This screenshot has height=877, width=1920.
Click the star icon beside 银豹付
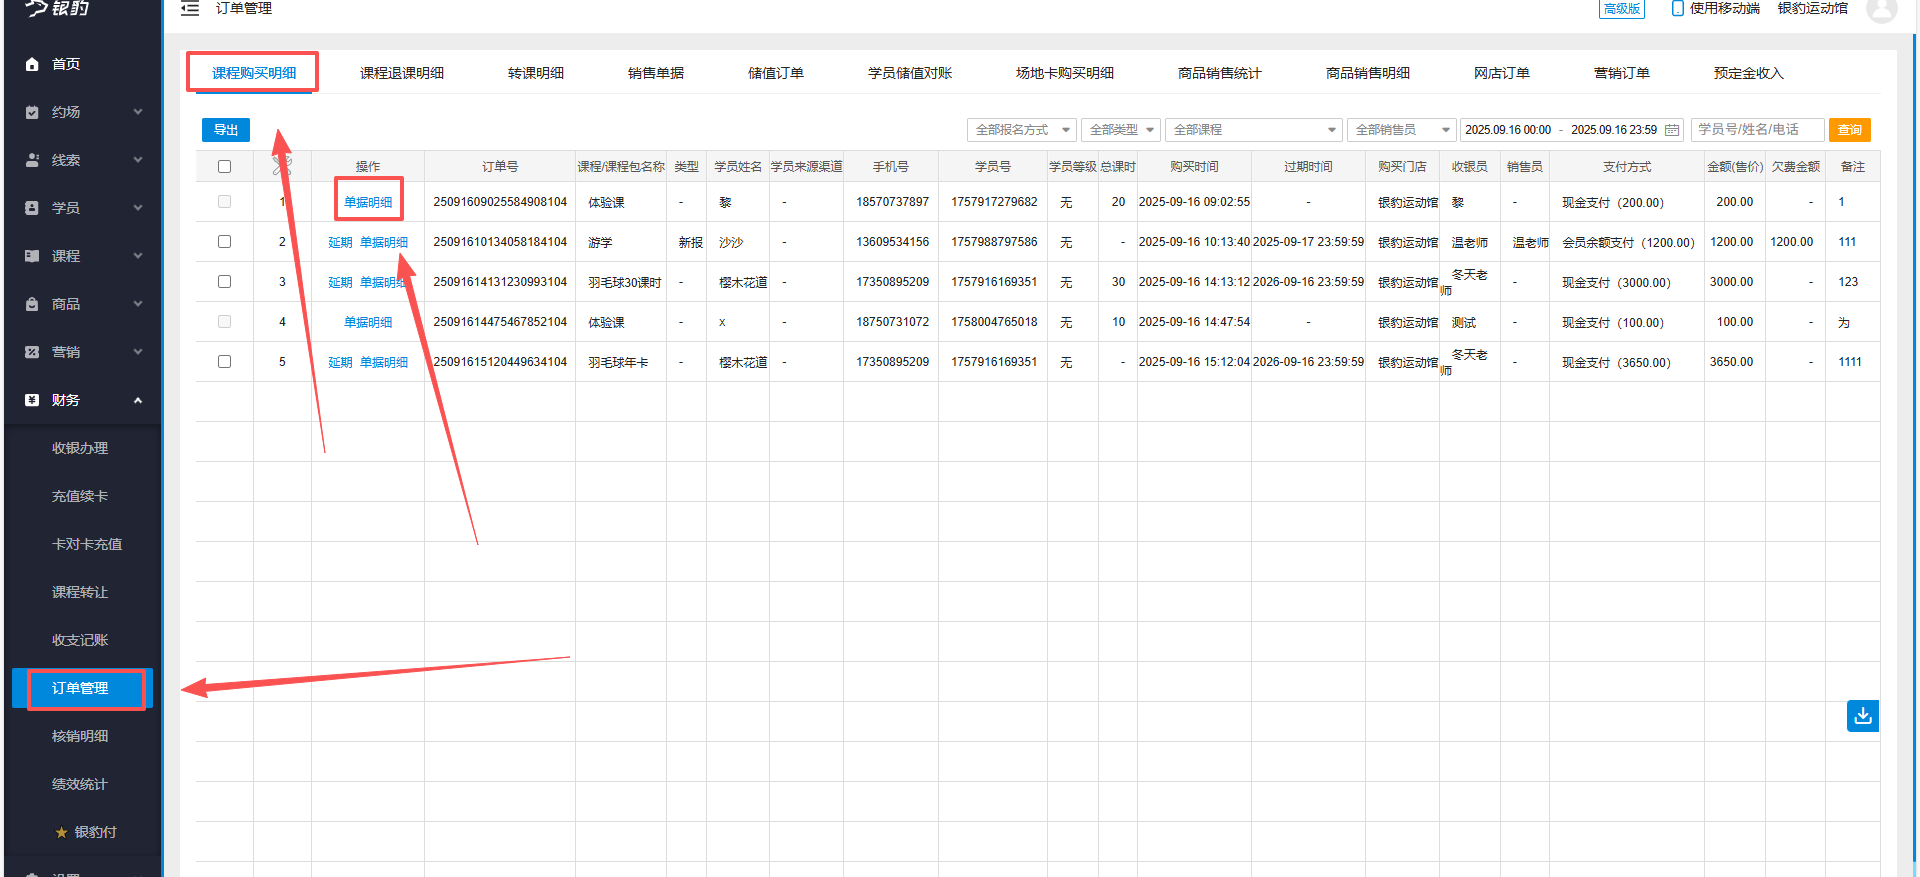[61, 832]
